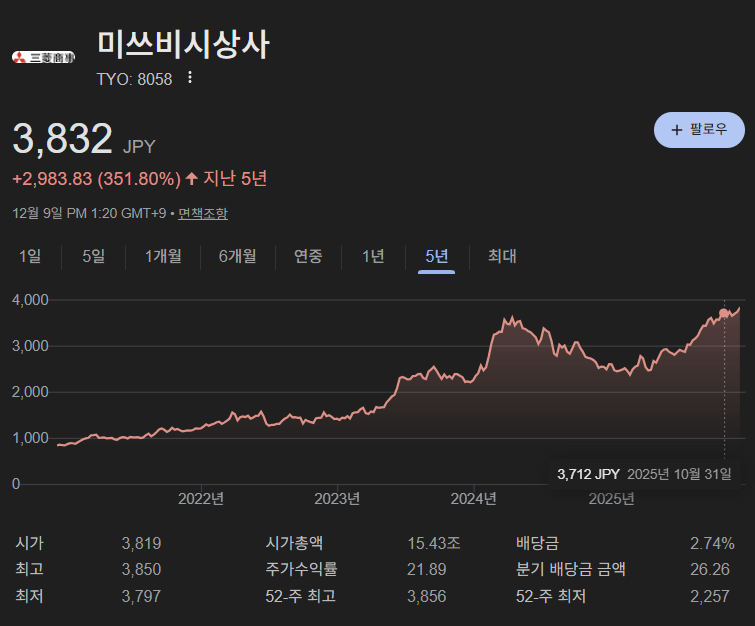Click the 배당금 value 2.74%

coord(712,544)
